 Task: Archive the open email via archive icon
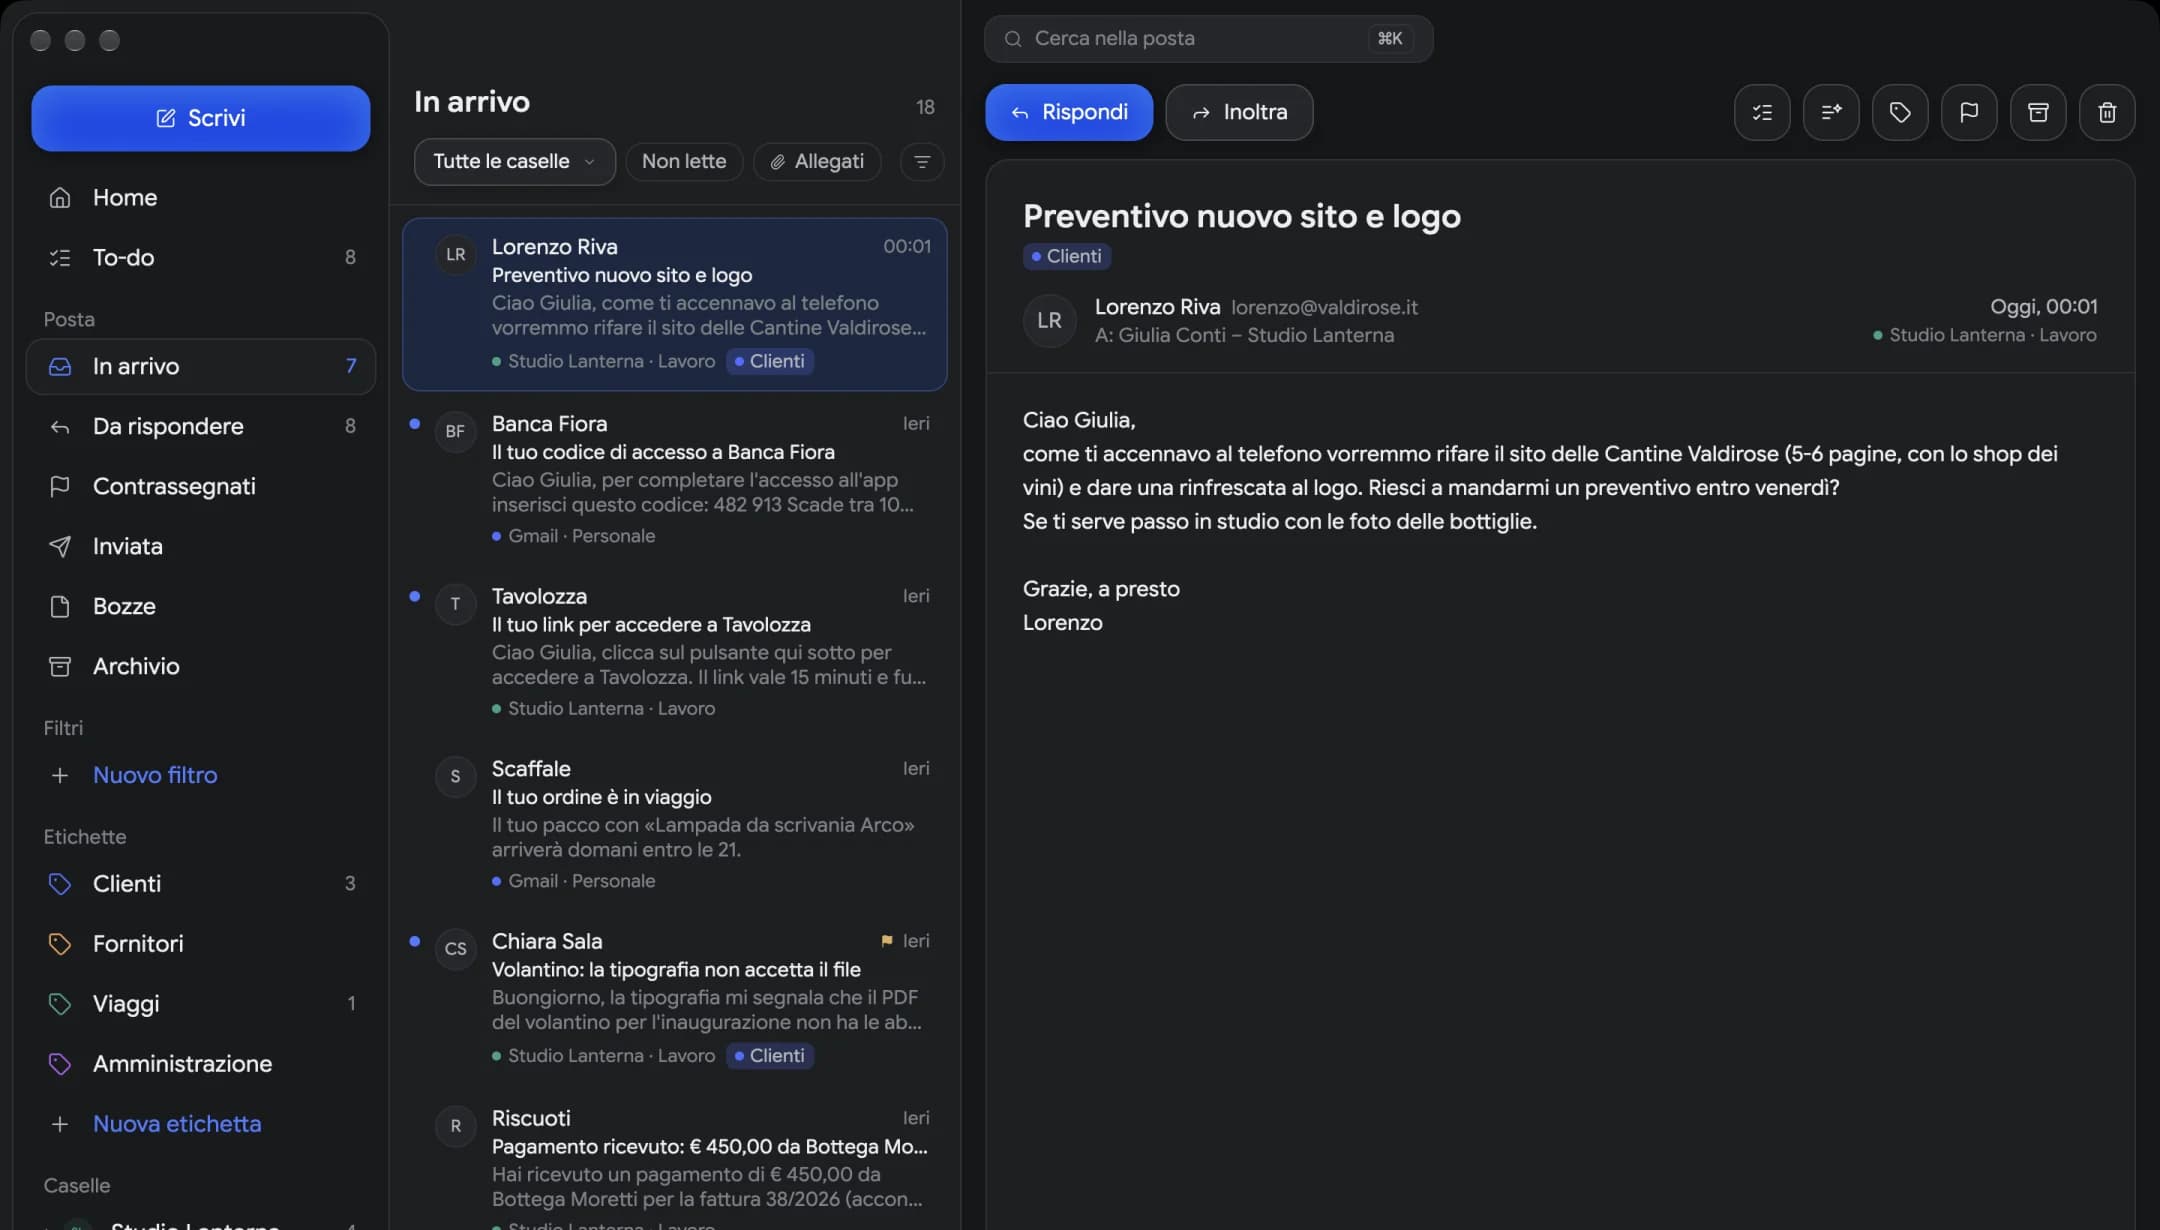point(2037,112)
